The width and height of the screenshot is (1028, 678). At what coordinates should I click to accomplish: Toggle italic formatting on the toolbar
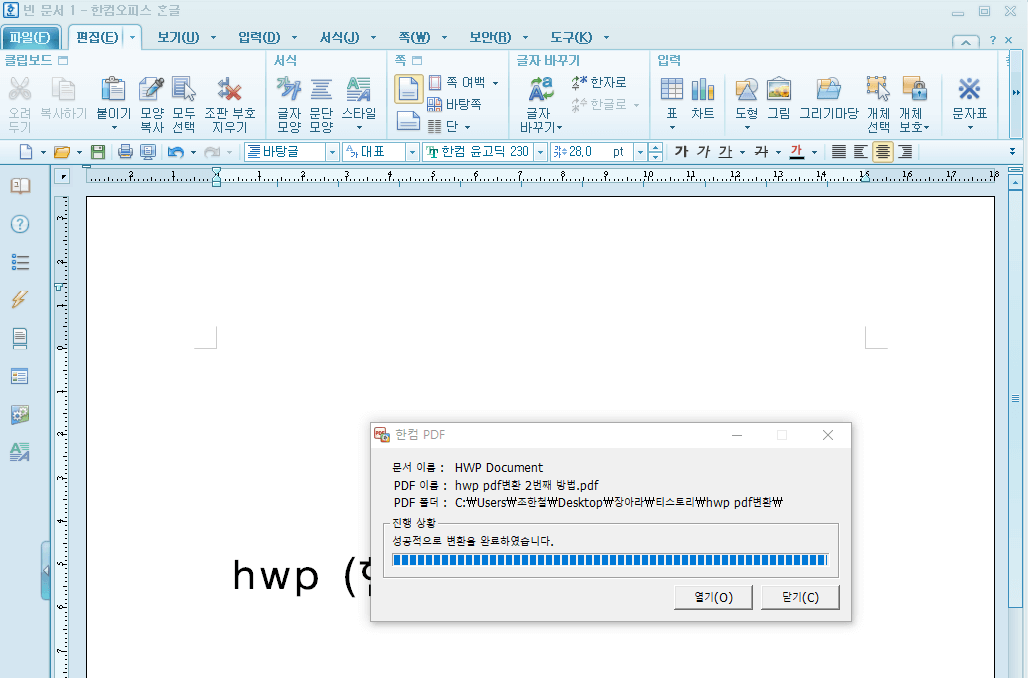click(703, 151)
